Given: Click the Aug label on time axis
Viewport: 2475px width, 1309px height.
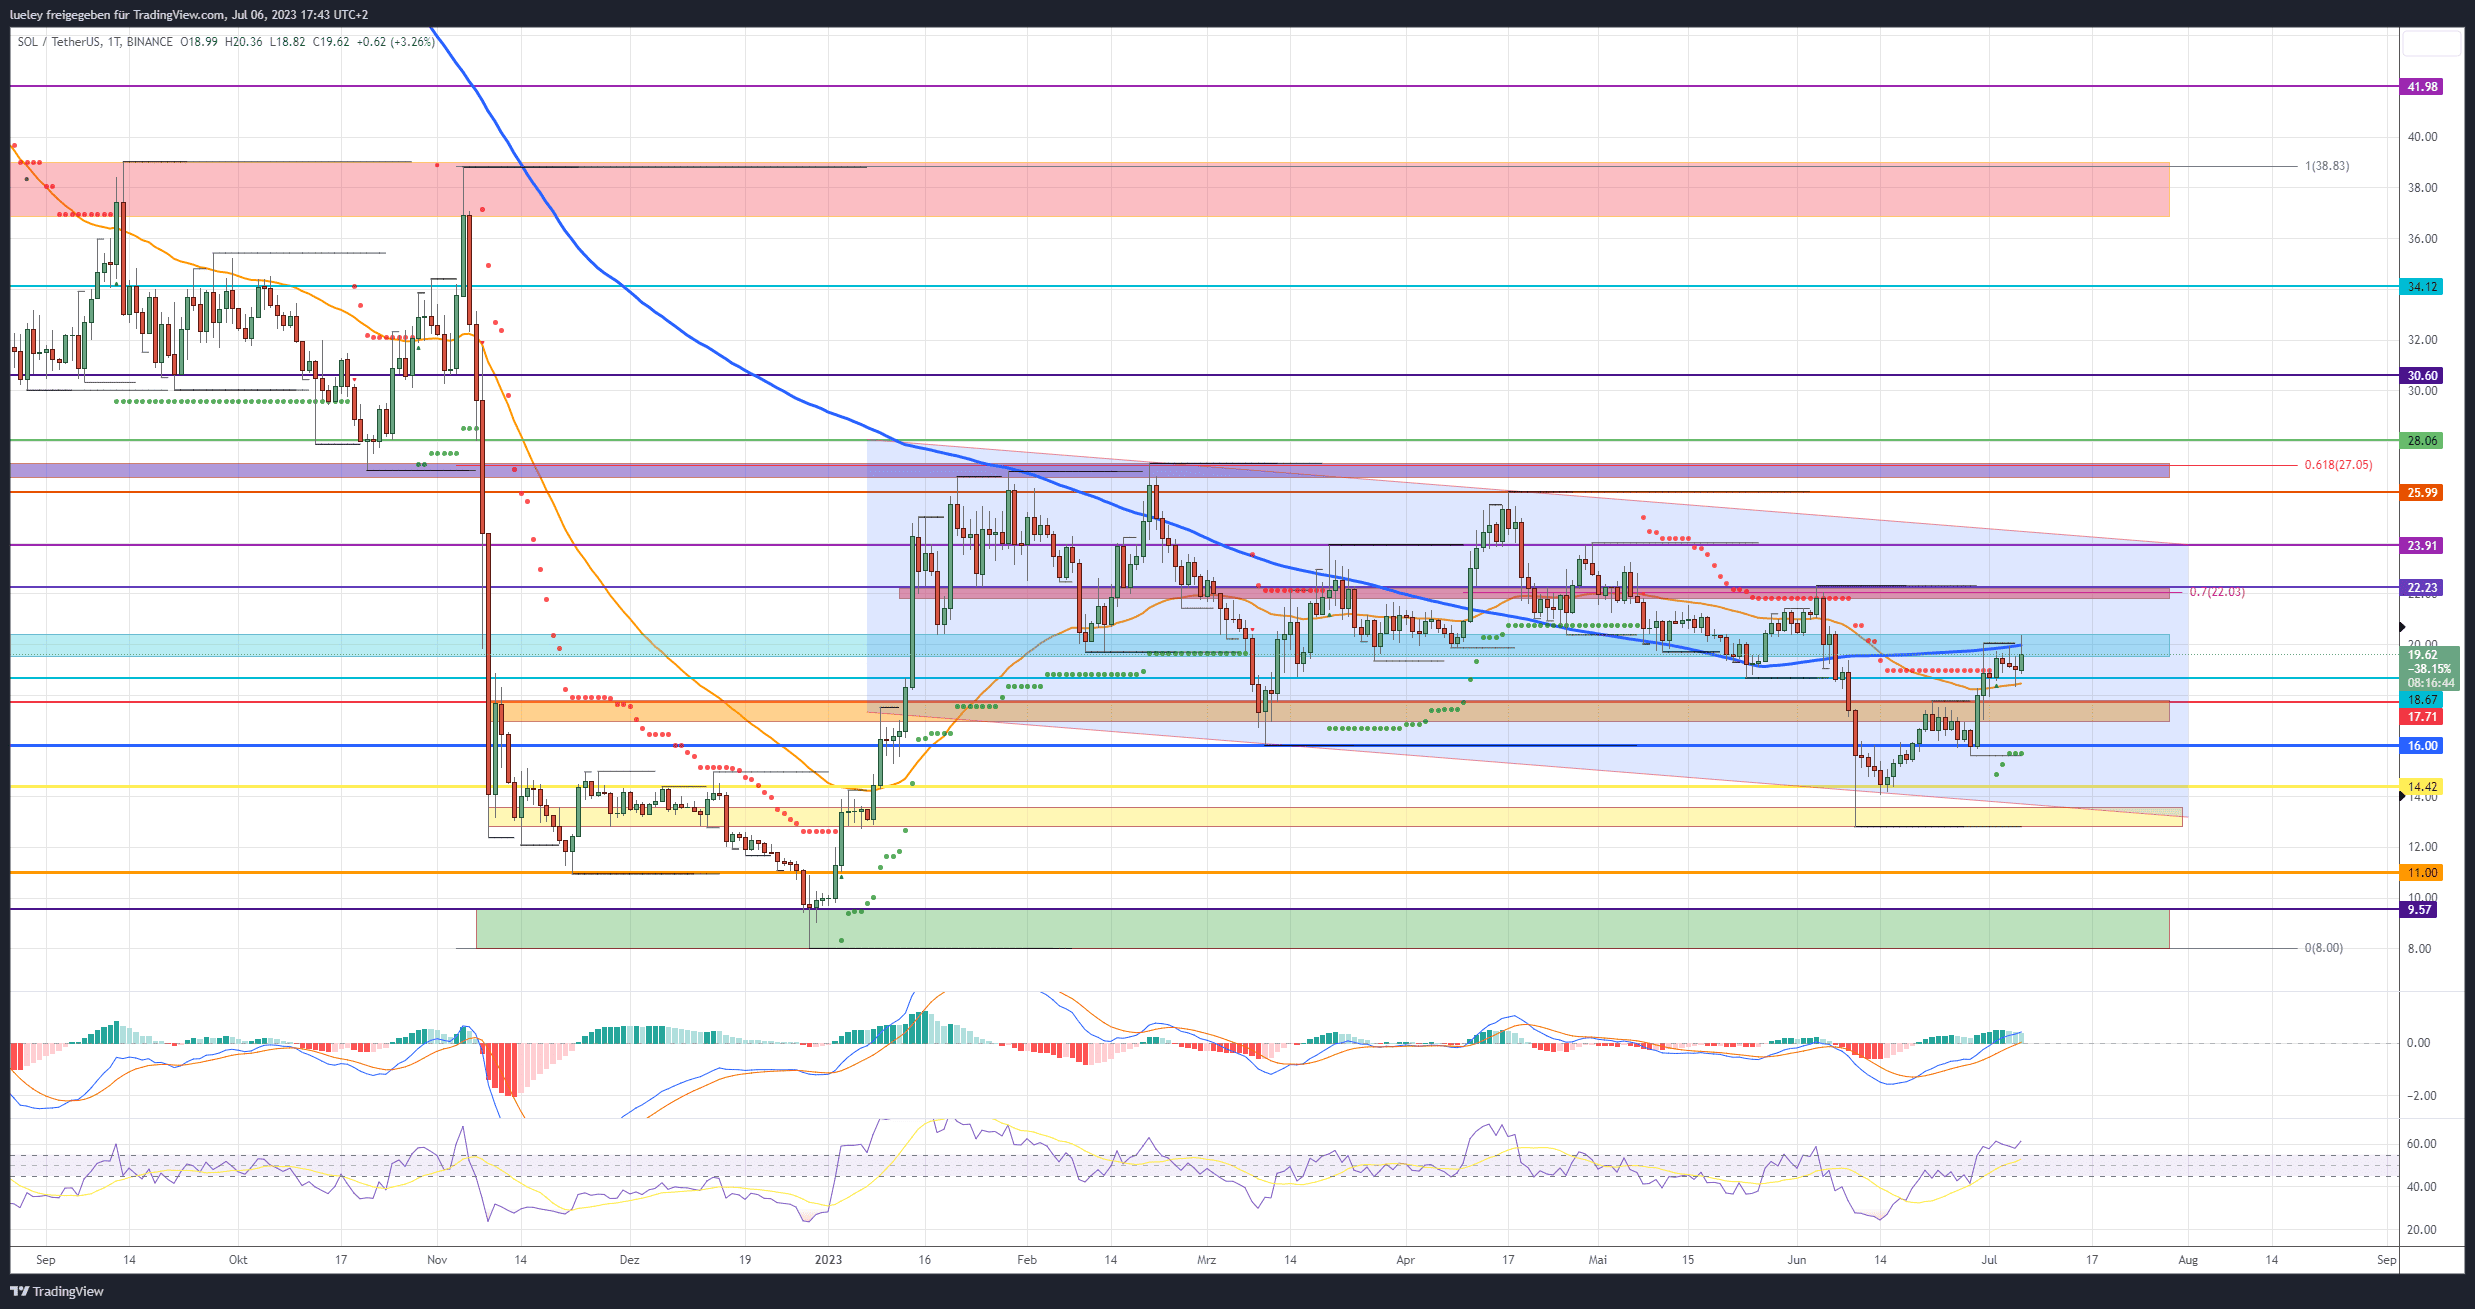Looking at the screenshot, I should pyautogui.click(x=2188, y=1260).
